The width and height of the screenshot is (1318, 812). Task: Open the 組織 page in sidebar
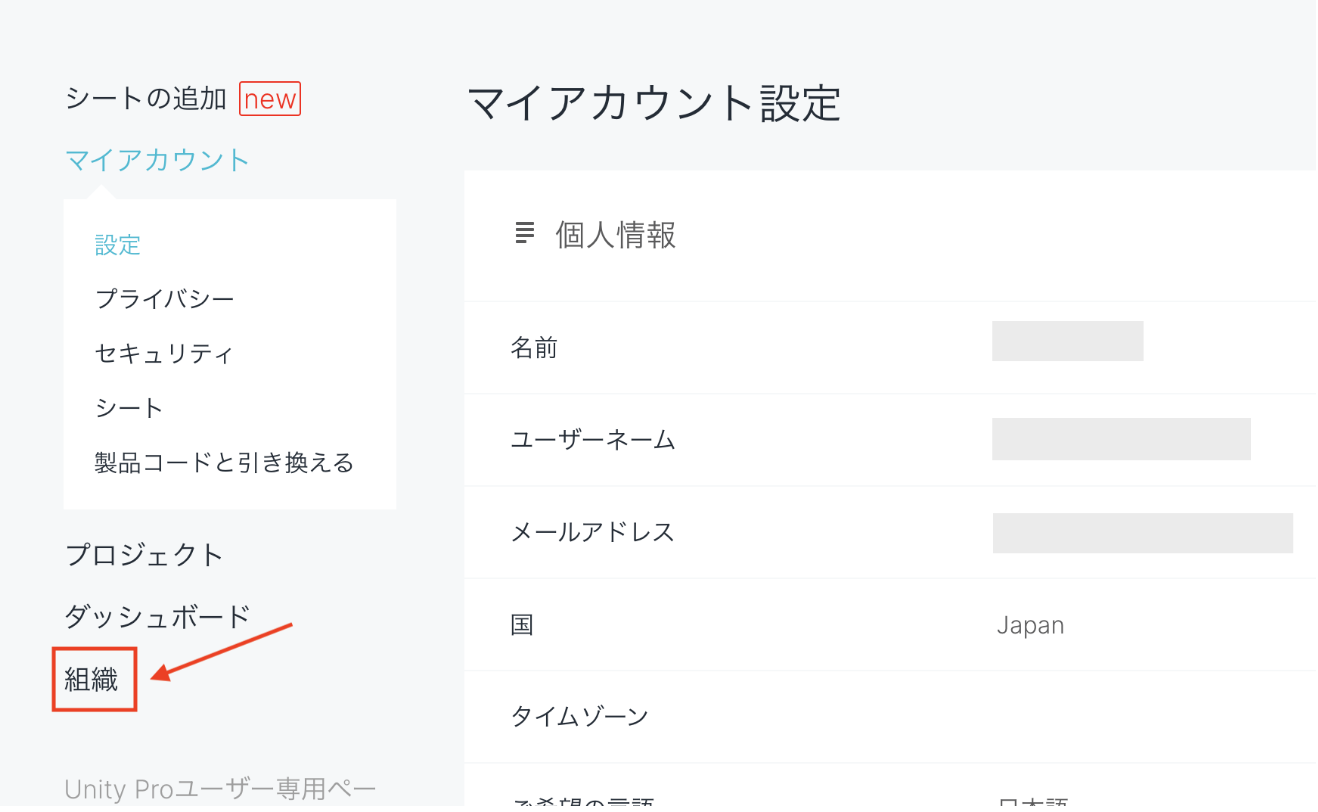[x=92, y=681]
